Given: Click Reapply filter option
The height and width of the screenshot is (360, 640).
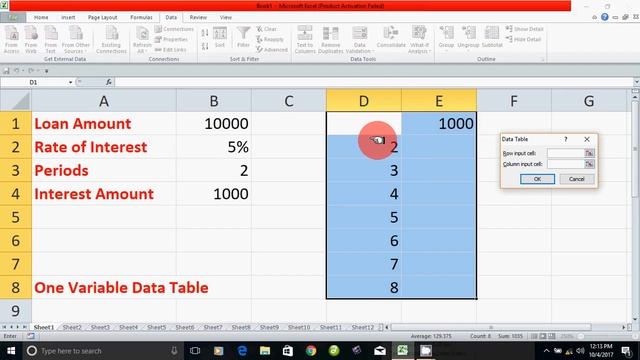Looking at the screenshot, I should (x=270, y=39).
